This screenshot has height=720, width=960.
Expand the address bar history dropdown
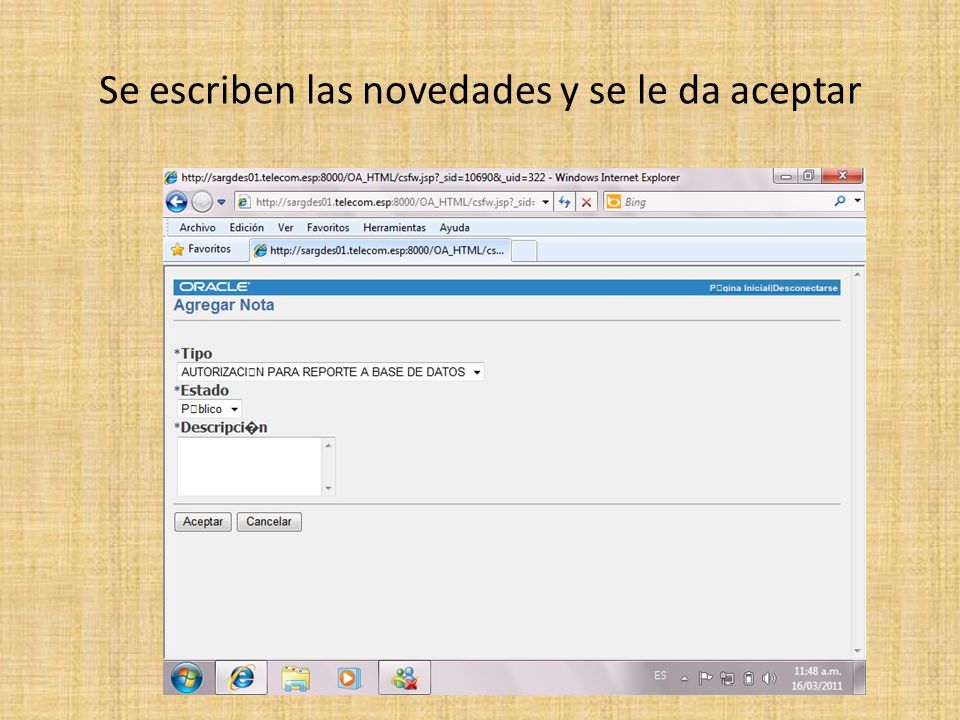[545, 202]
